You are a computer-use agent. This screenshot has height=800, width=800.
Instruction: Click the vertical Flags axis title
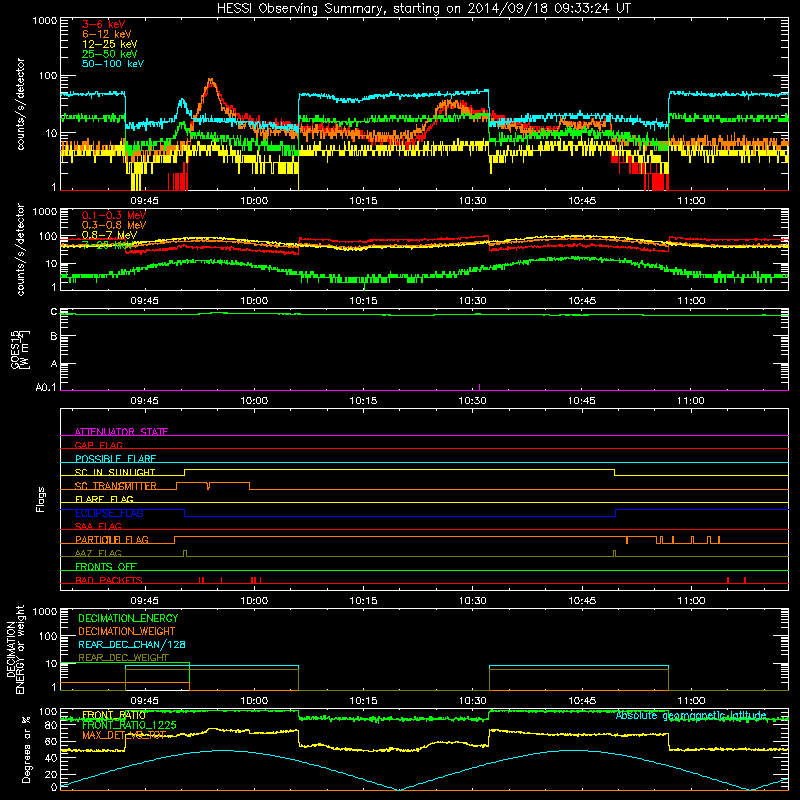tap(41, 499)
